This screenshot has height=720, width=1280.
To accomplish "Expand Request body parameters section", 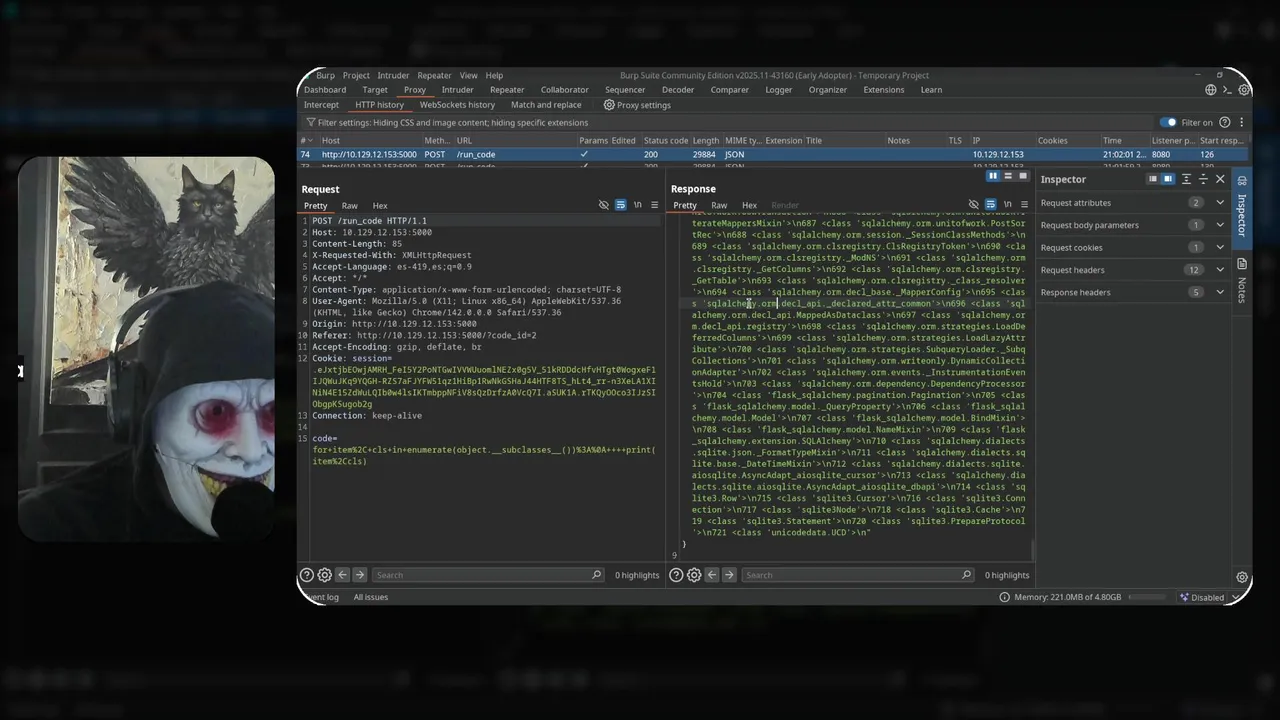I will [x=1220, y=225].
